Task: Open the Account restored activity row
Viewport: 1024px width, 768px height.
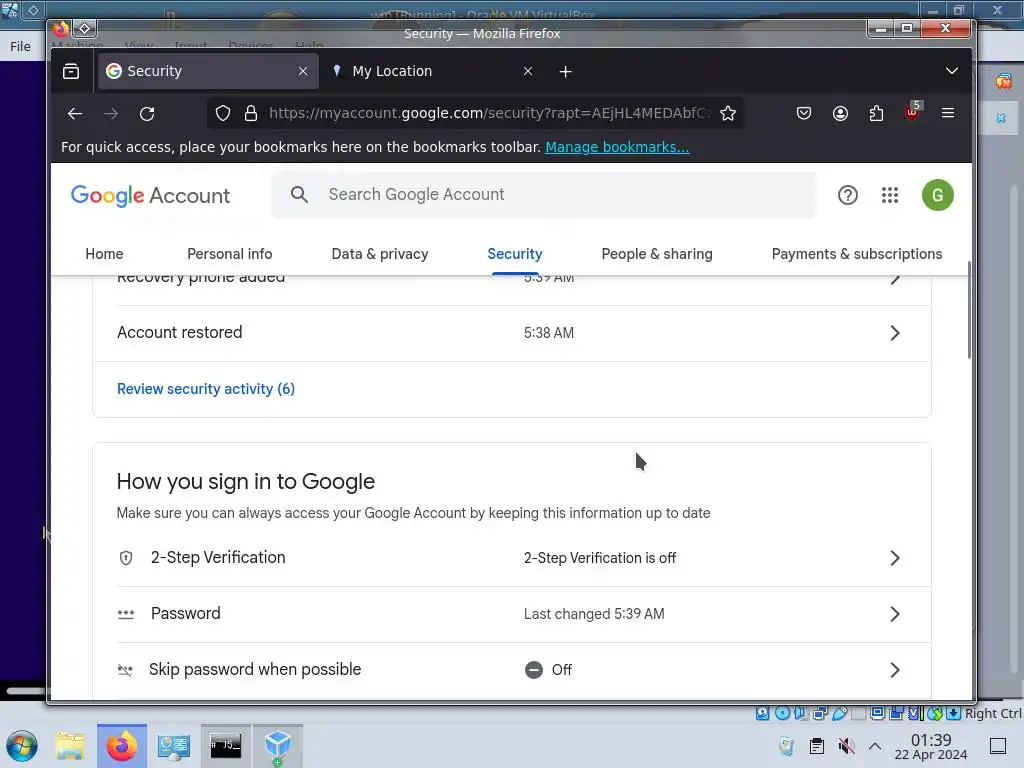Action: 512,333
